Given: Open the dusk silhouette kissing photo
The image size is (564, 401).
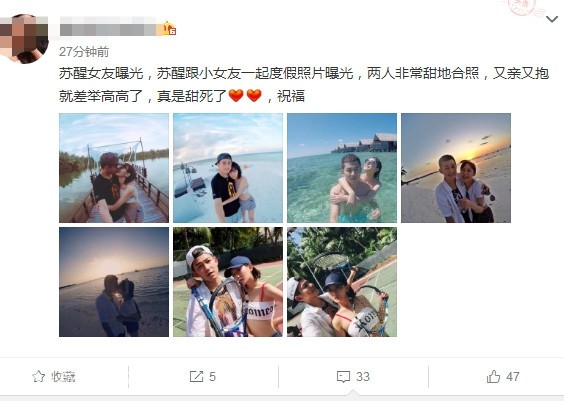Looking at the screenshot, I should coord(114,282).
